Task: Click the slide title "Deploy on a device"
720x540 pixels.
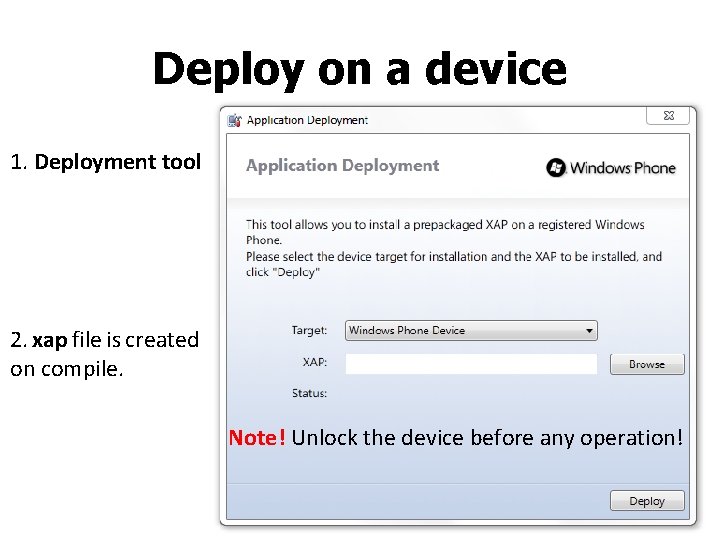Action: click(x=360, y=69)
